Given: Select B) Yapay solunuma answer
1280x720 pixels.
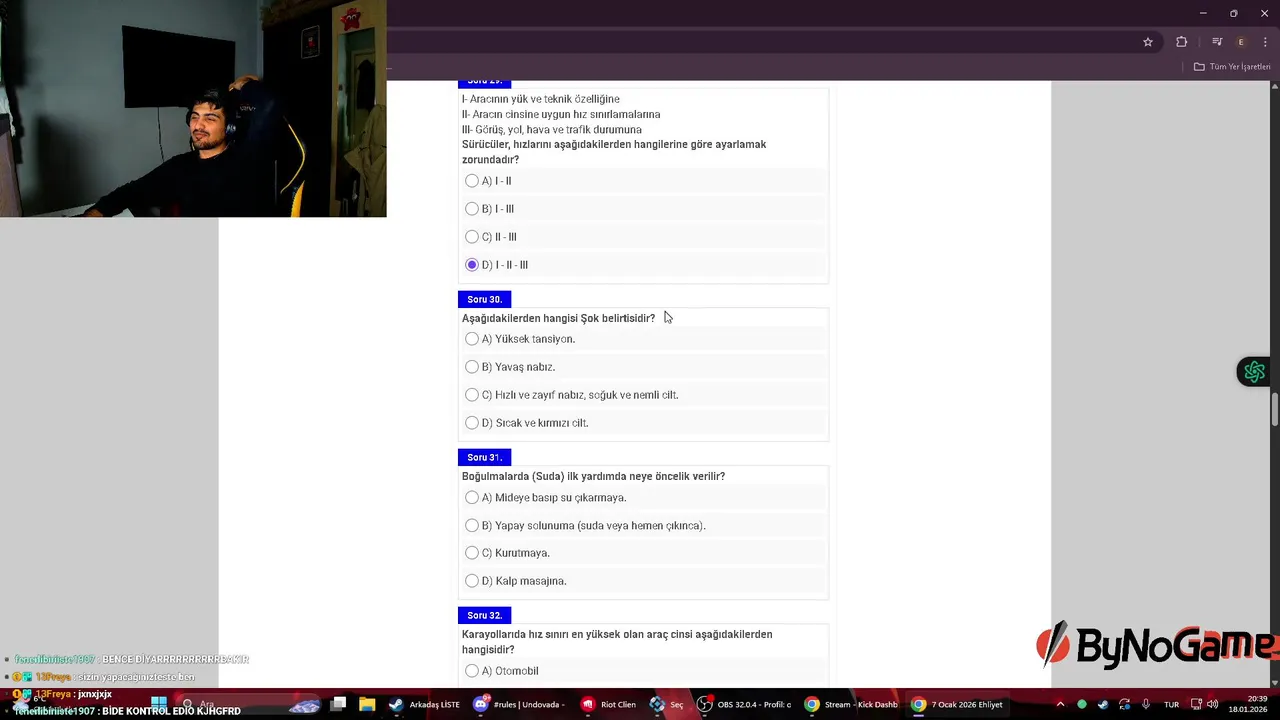Looking at the screenshot, I should tap(472, 525).
